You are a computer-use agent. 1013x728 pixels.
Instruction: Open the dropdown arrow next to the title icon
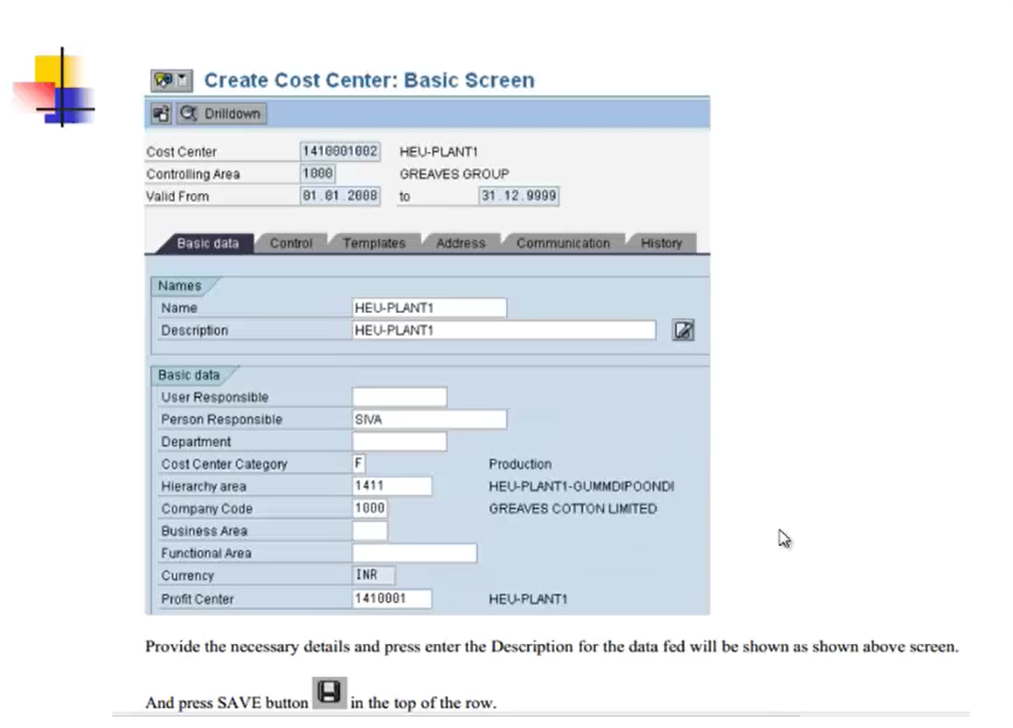(183, 80)
